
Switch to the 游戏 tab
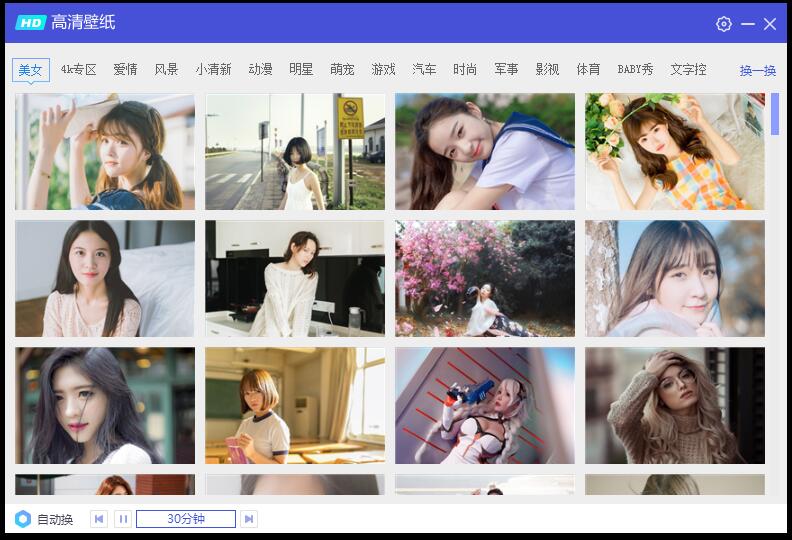coord(383,69)
